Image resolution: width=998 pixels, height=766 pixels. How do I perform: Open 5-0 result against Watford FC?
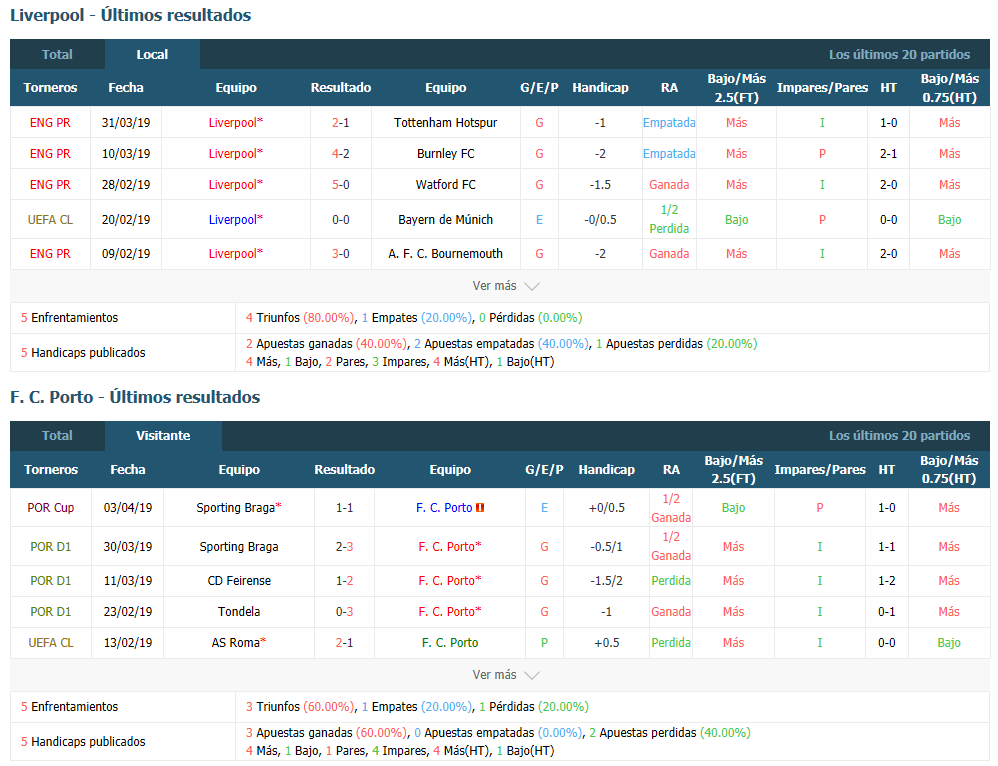tap(341, 185)
